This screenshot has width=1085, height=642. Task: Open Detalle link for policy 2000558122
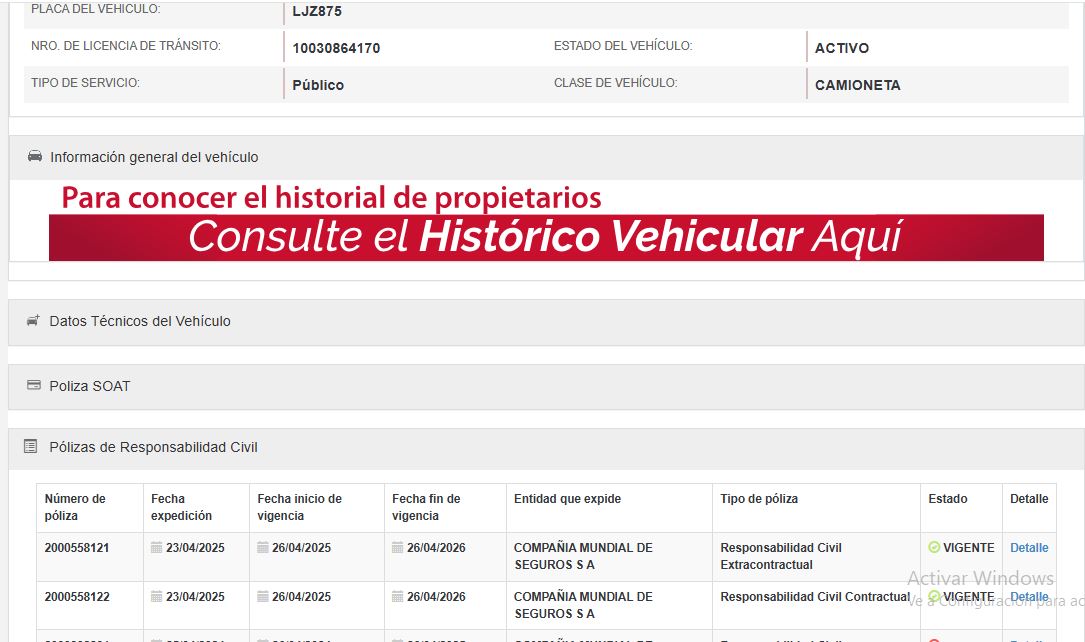(x=1029, y=597)
